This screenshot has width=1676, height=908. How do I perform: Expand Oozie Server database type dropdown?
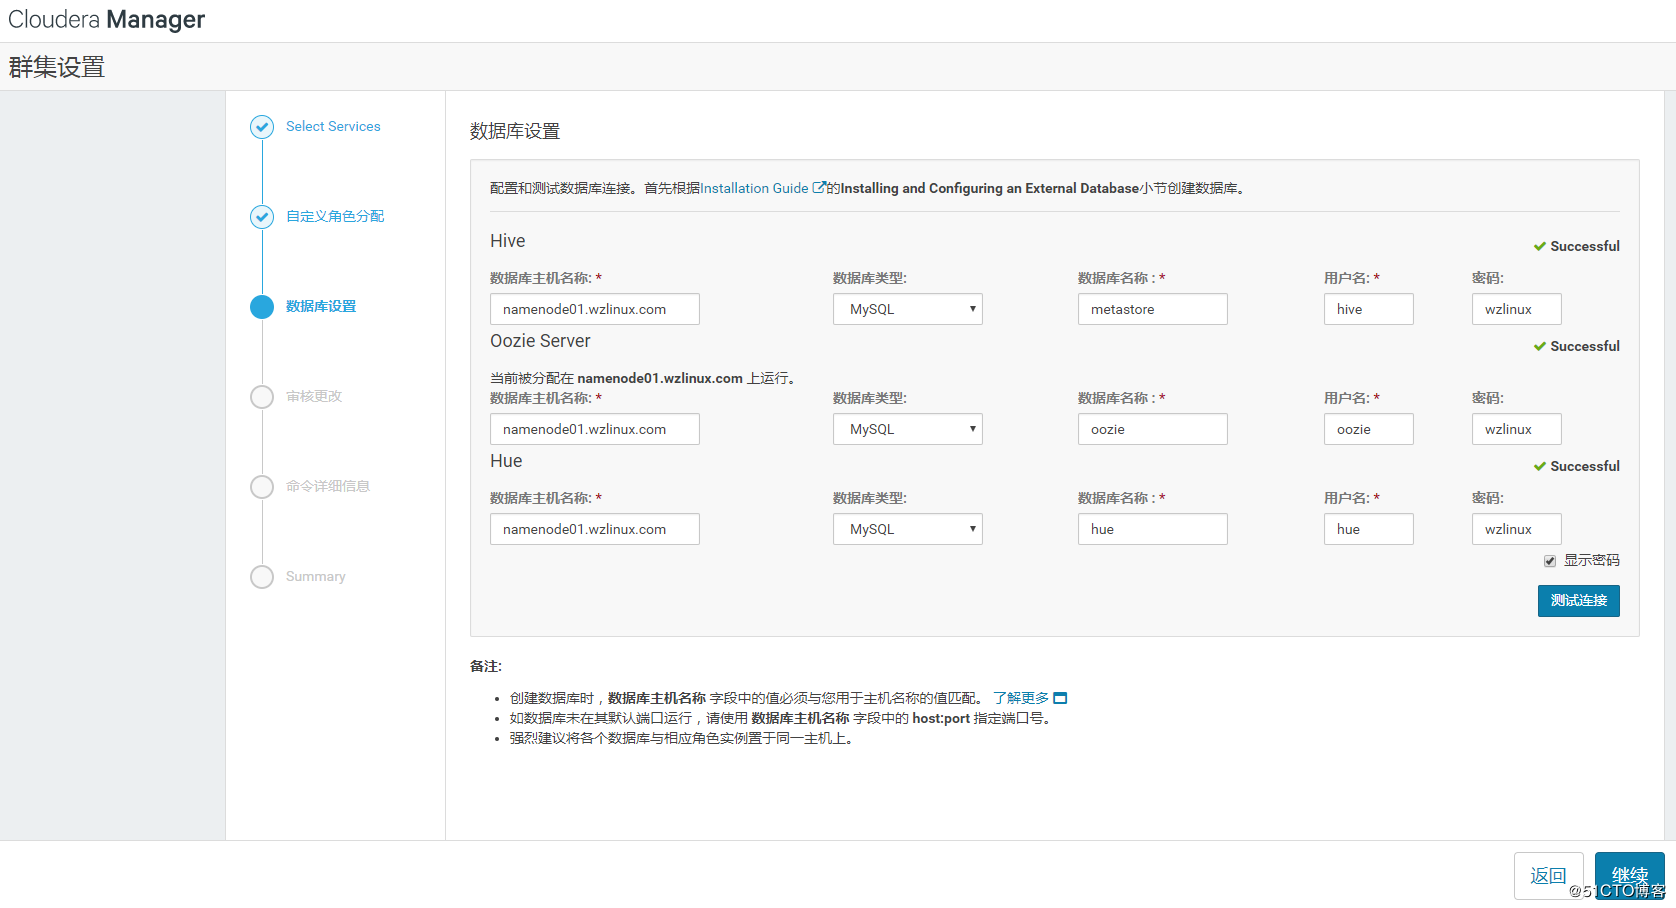[907, 429]
